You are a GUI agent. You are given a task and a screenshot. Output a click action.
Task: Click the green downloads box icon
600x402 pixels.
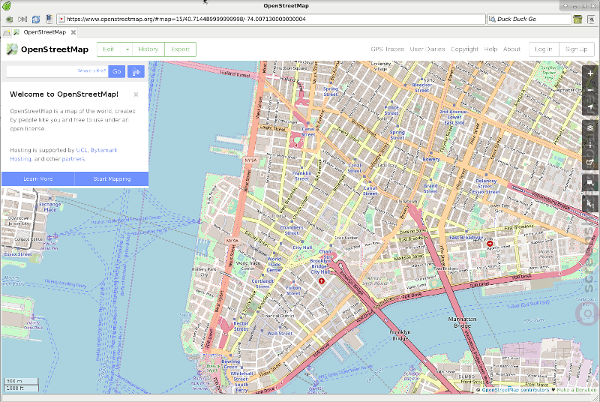[577, 19]
